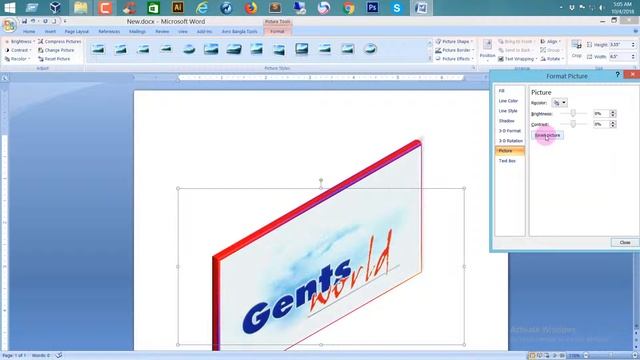Open the Recolor dropdown in the ribbon
This screenshot has width=640, height=360.
tap(18, 59)
